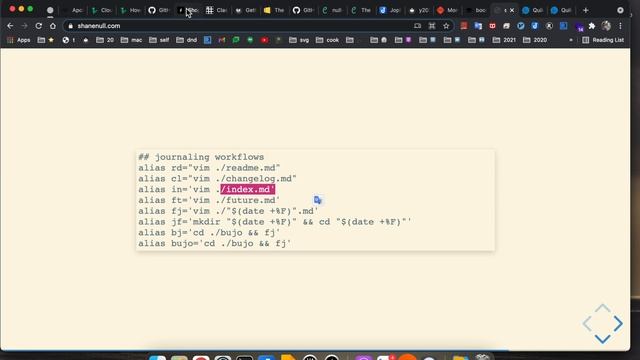The height and width of the screenshot is (360, 640).
Task: Click the highlighted /index.md' text
Action: click(247, 189)
